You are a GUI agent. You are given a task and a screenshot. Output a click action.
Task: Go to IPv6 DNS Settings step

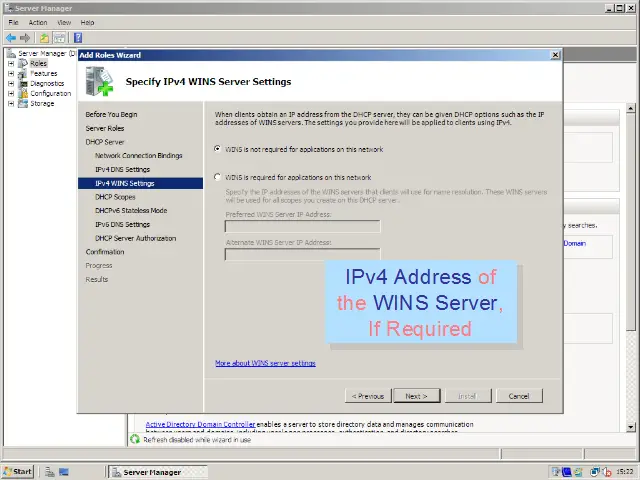pos(122,224)
